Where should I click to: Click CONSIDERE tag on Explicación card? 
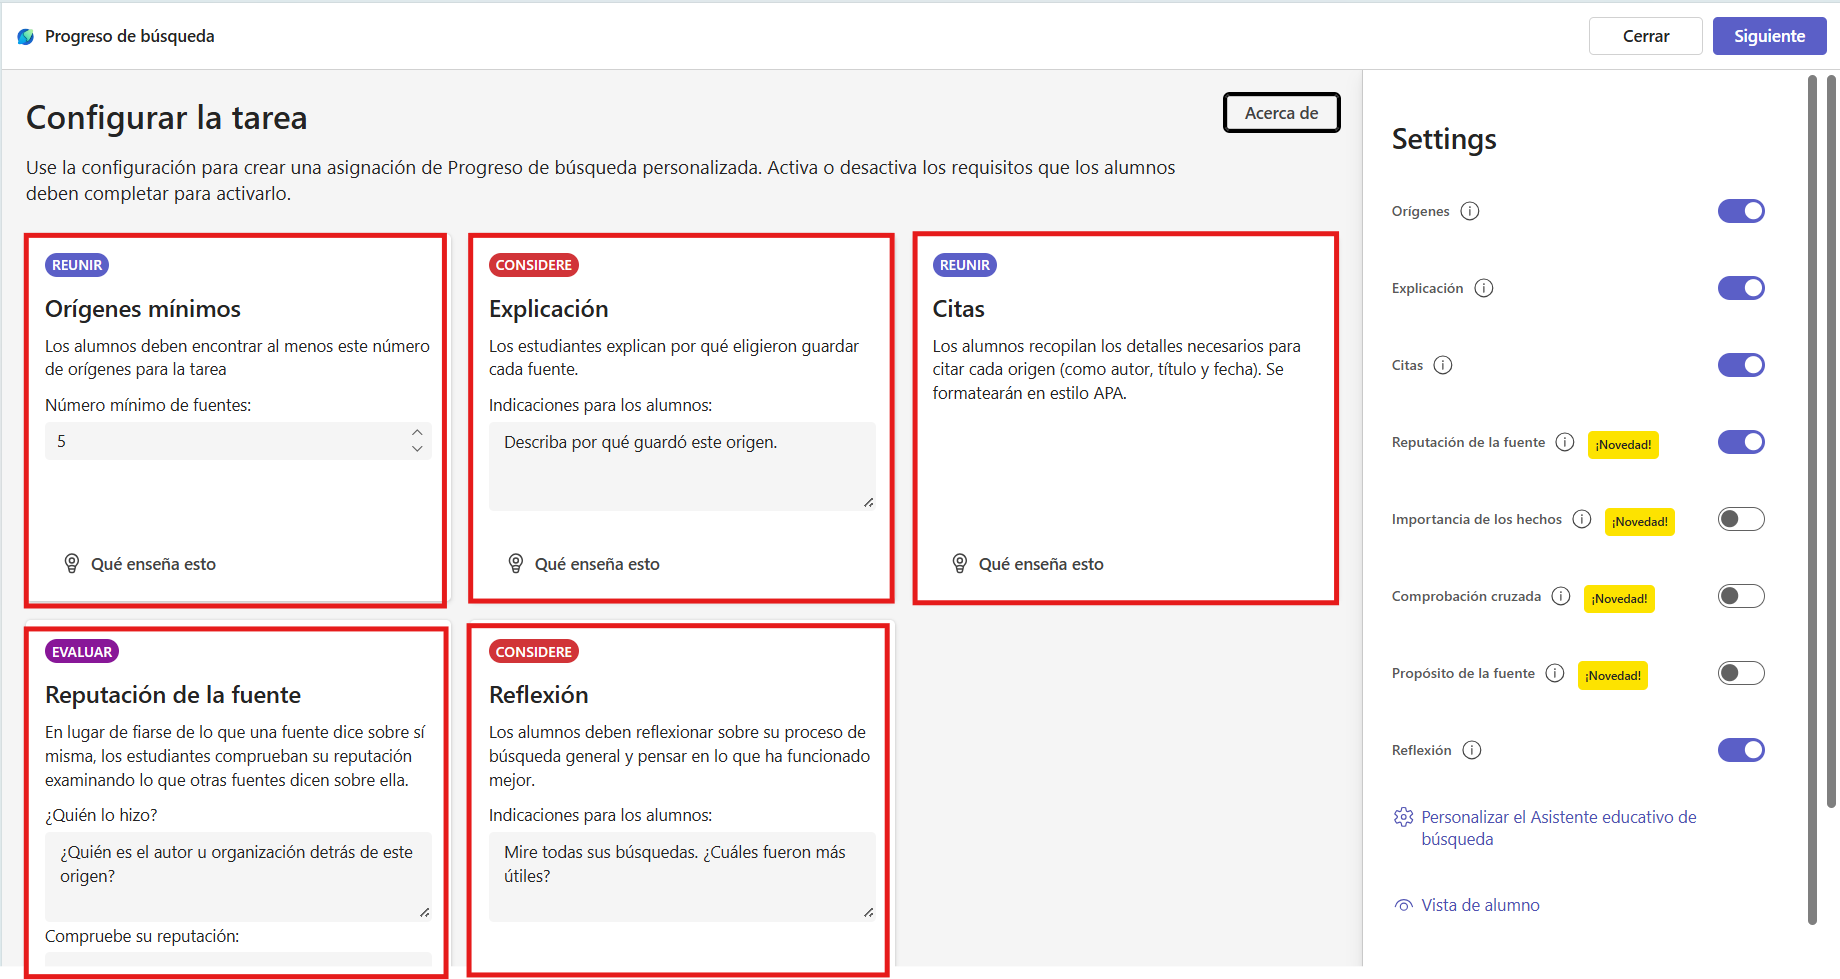pyautogui.click(x=534, y=265)
